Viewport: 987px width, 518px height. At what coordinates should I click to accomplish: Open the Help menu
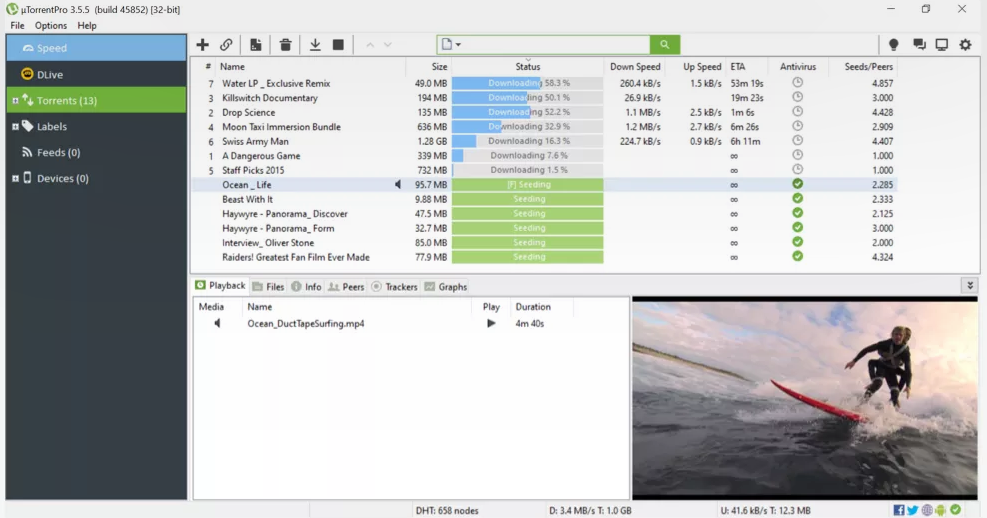(87, 26)
